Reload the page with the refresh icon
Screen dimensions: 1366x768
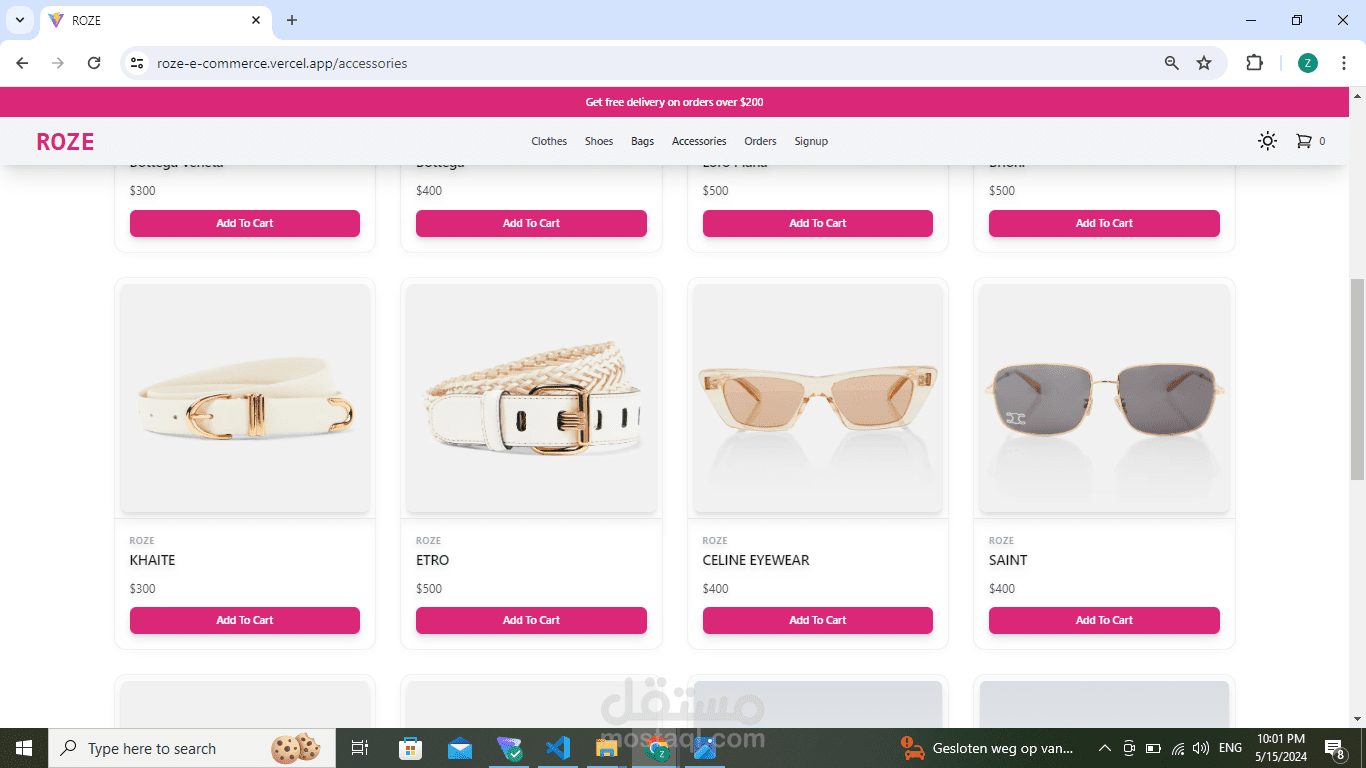[94, 63]
